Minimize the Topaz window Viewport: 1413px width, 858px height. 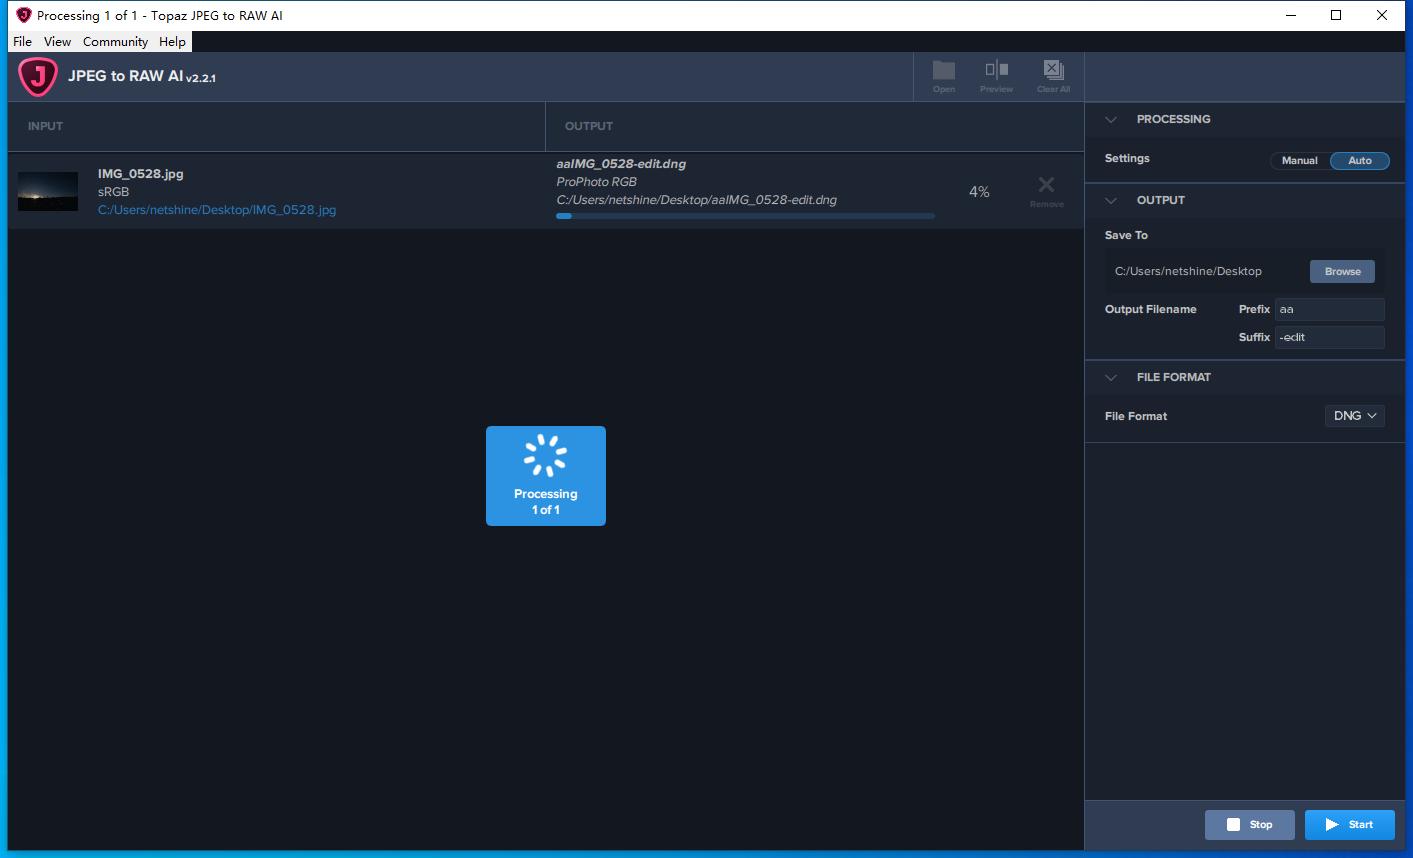[1291, 15]
